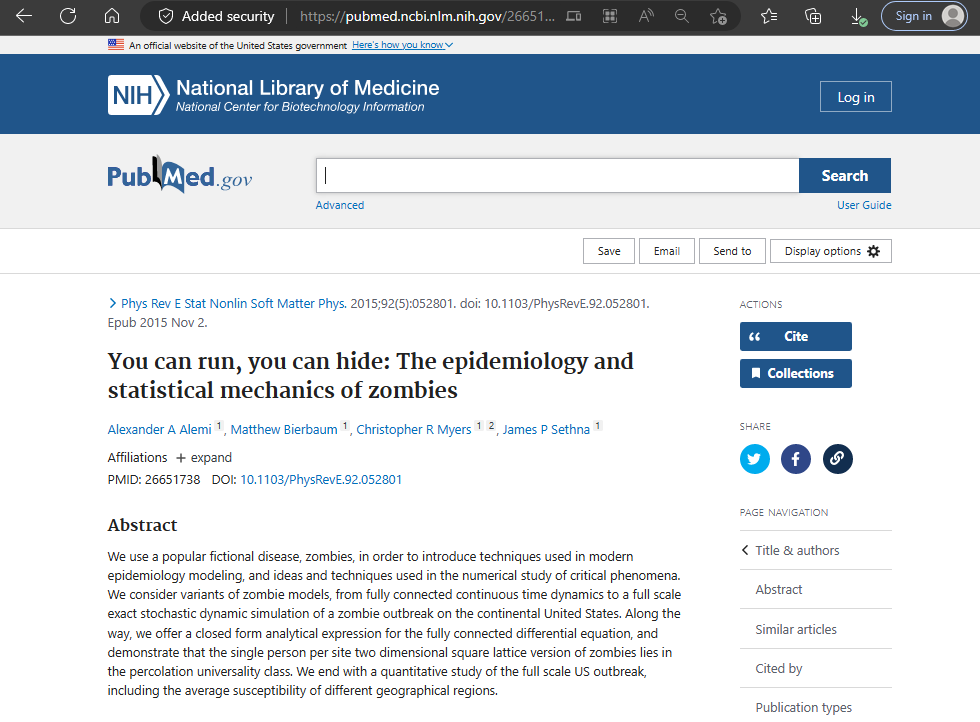Open the Favorites list icon

pyautogui.click(x=769, y=16)
